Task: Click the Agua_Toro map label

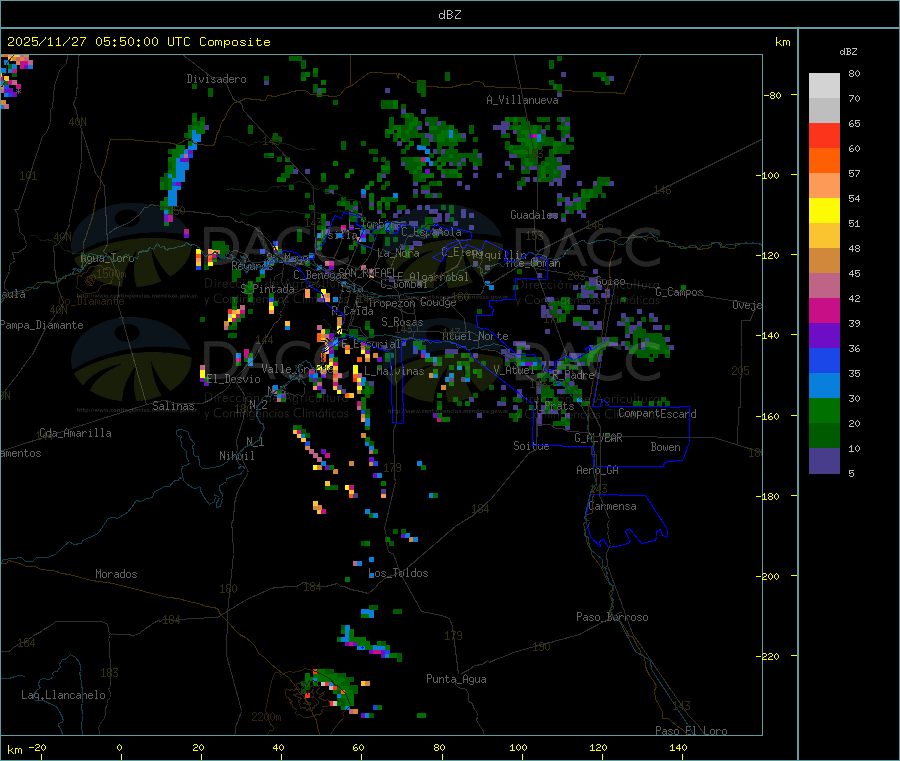Action: [107, 258]
